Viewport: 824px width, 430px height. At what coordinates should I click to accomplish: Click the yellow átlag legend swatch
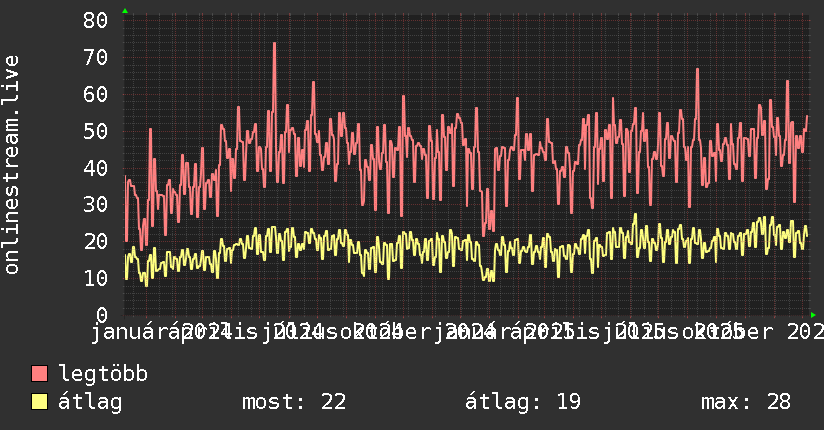[39, 401]
